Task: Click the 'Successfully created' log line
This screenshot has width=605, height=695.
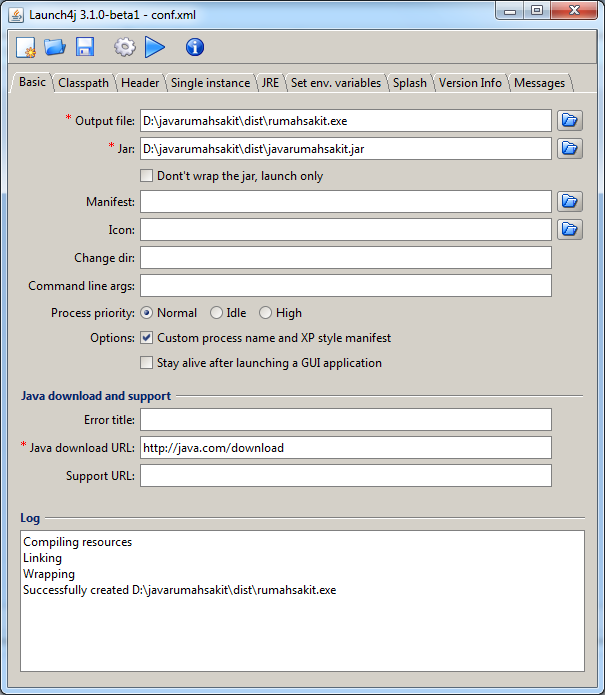Action: tap(180, 590)
